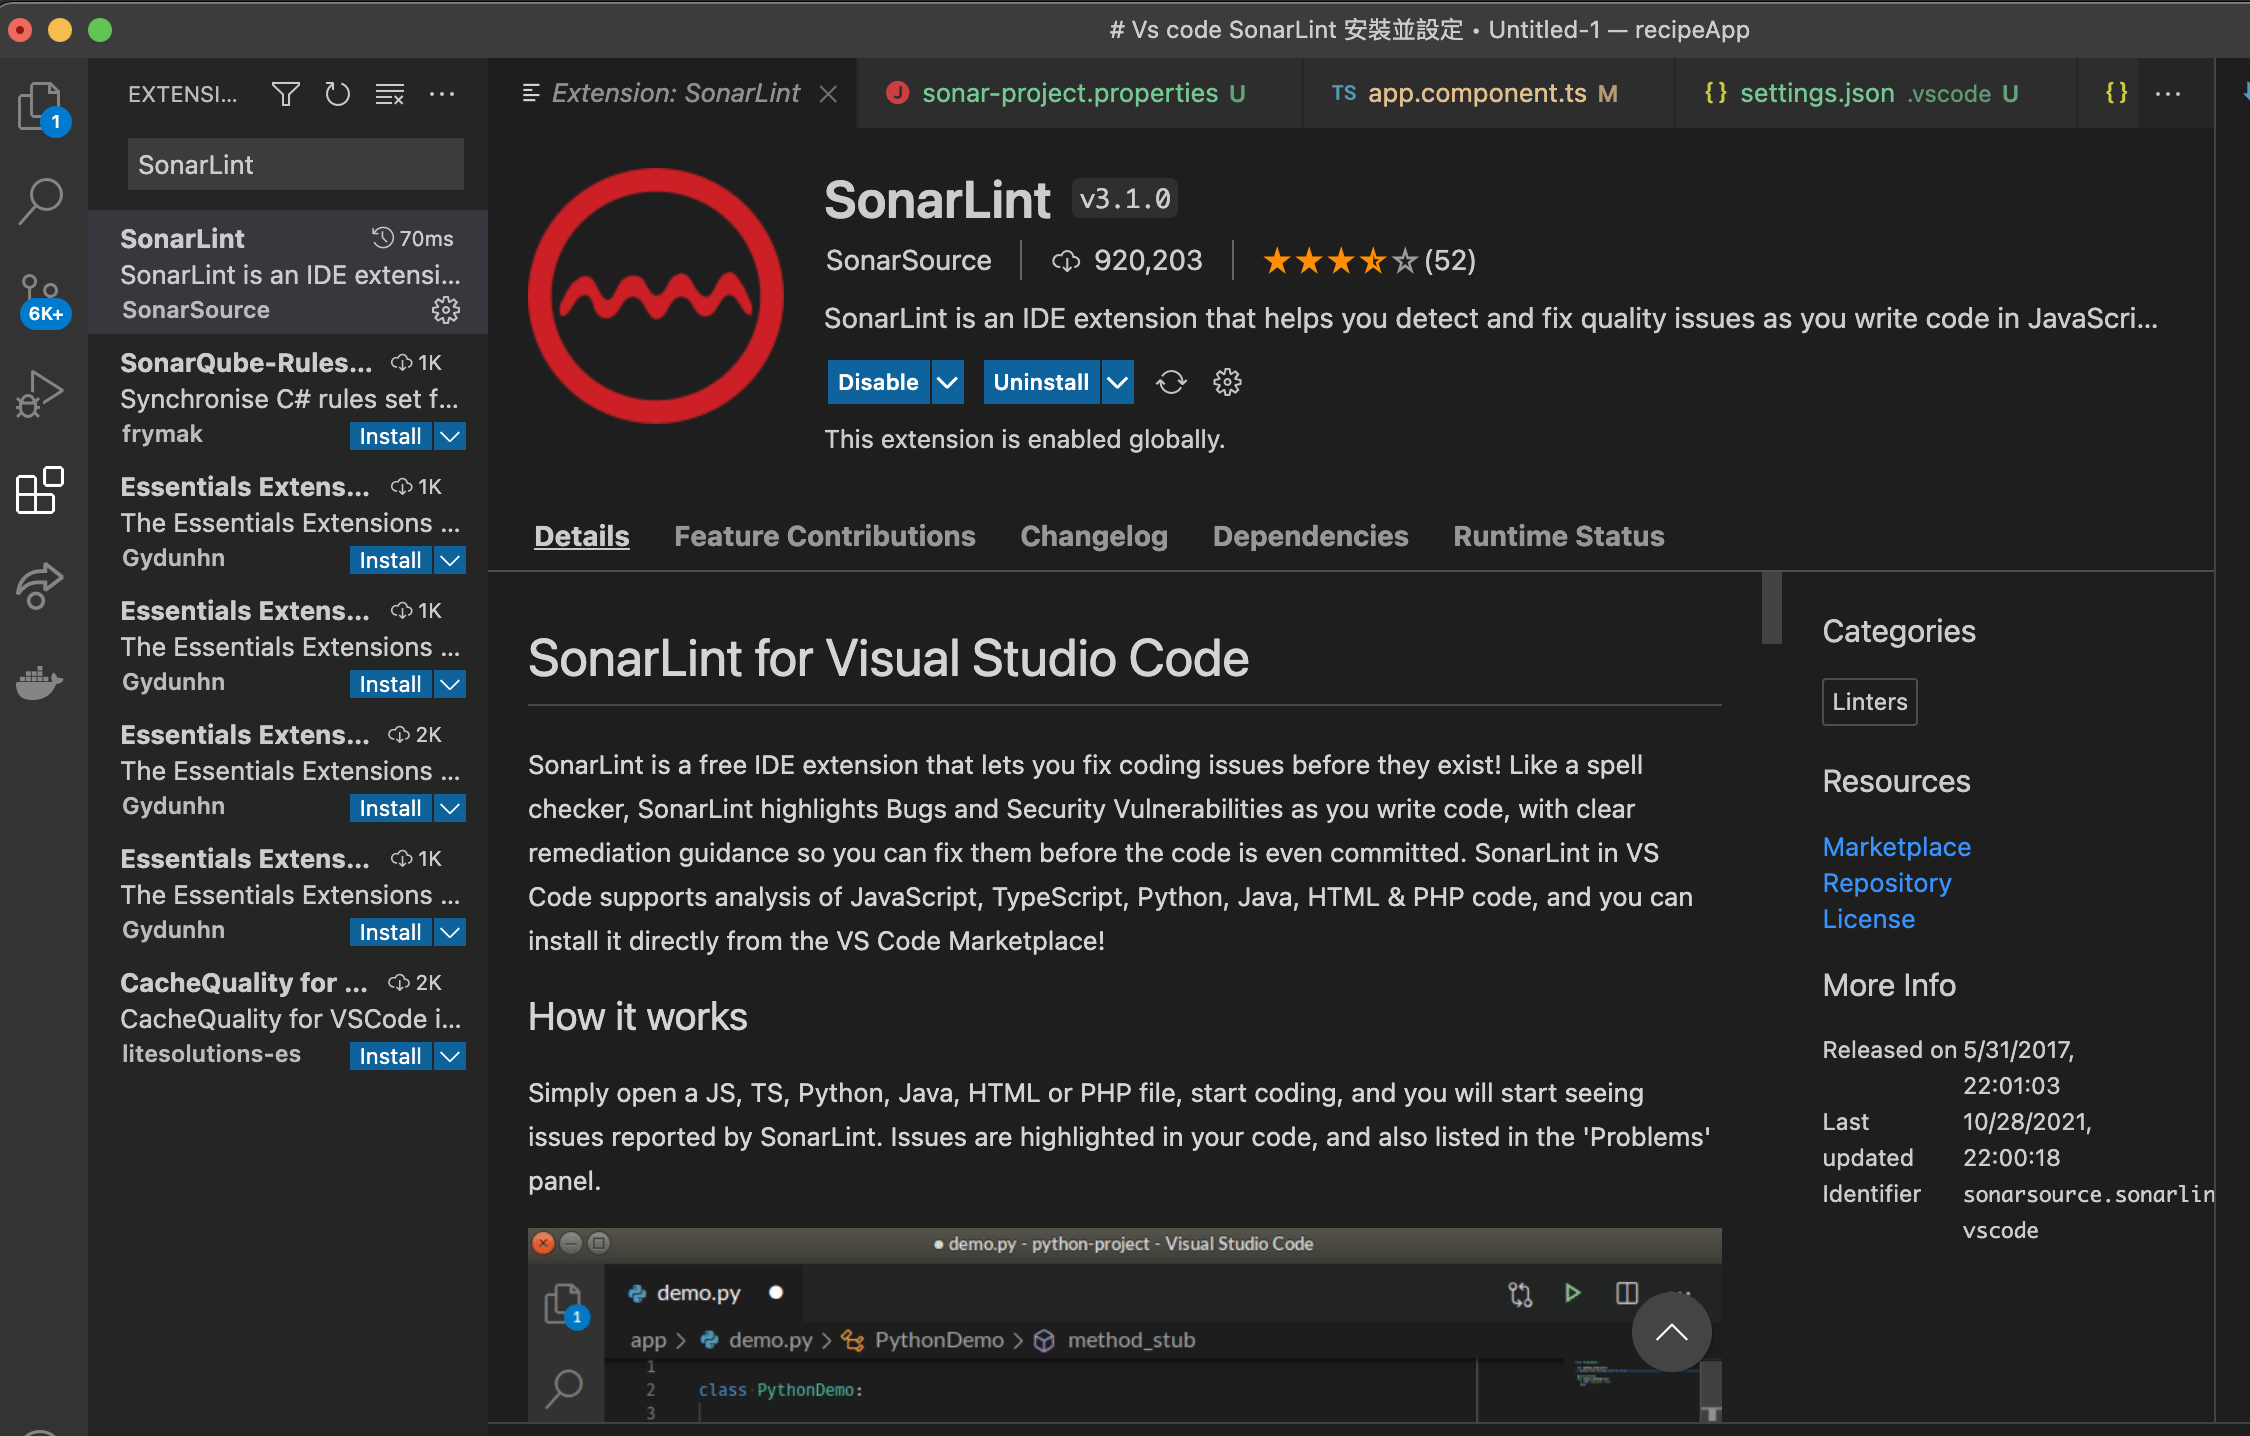Open the Runtime Status tab
This screenshot has width=2250, height=1436.
1558,536
